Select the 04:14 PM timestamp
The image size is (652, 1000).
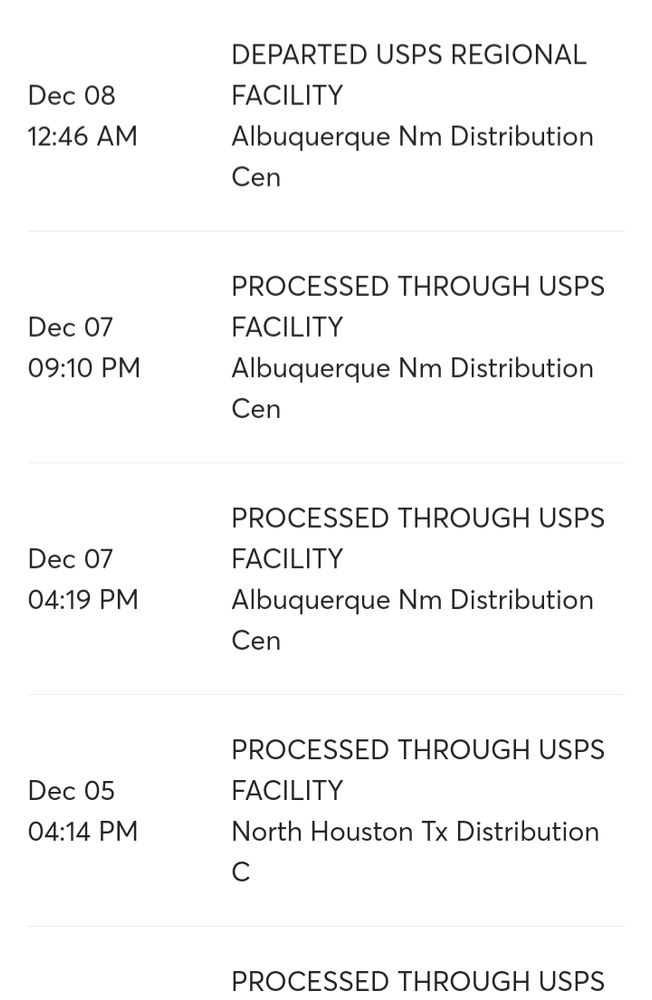83,832
